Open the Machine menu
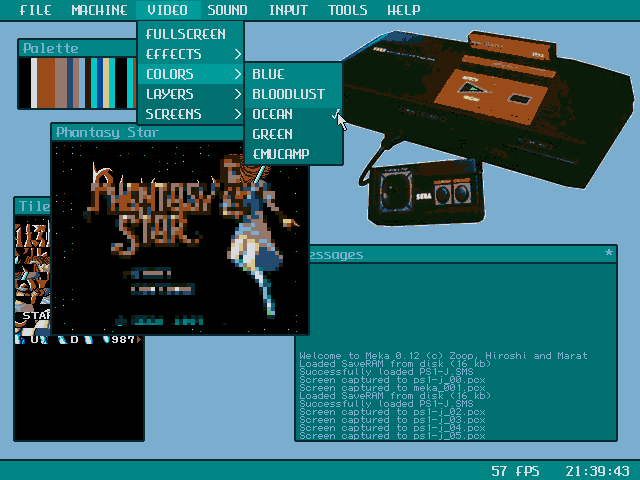The width and height of the screenshot is (640, 480). click(99, 10)
